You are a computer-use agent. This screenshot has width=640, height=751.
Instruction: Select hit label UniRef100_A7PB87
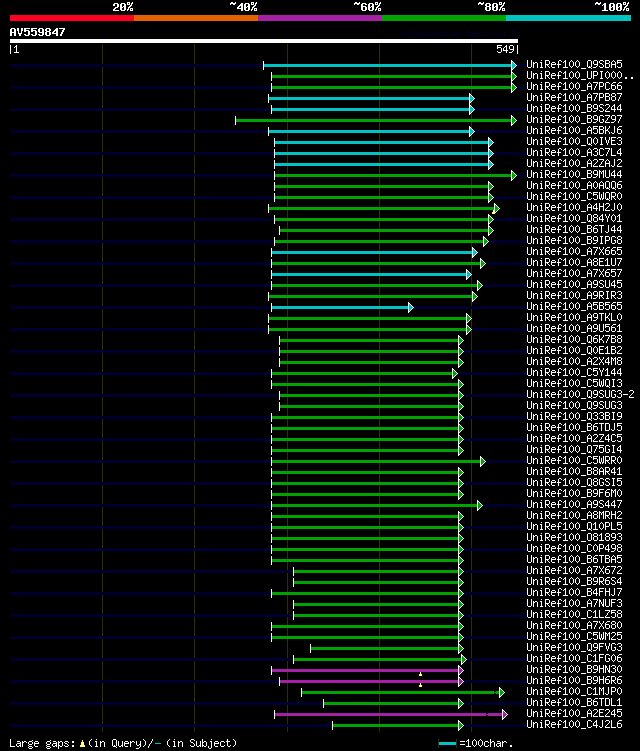point(574,97)
